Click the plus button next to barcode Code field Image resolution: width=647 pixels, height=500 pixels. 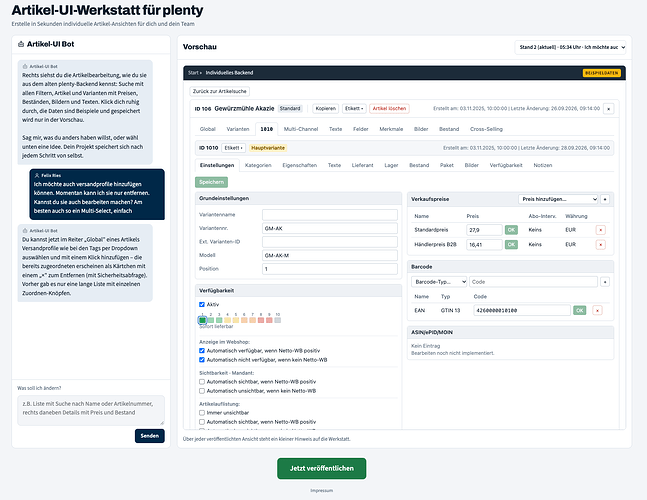[x=604, y=282]
